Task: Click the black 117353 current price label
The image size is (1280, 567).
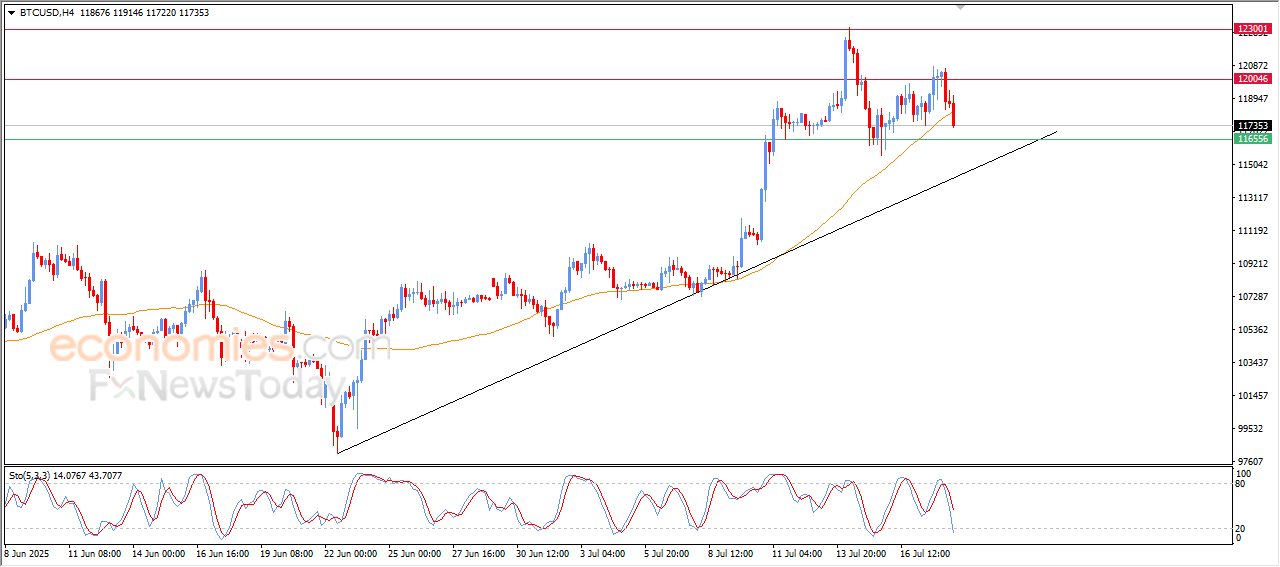Action: pyautogui.click(x=1253, y=126)
